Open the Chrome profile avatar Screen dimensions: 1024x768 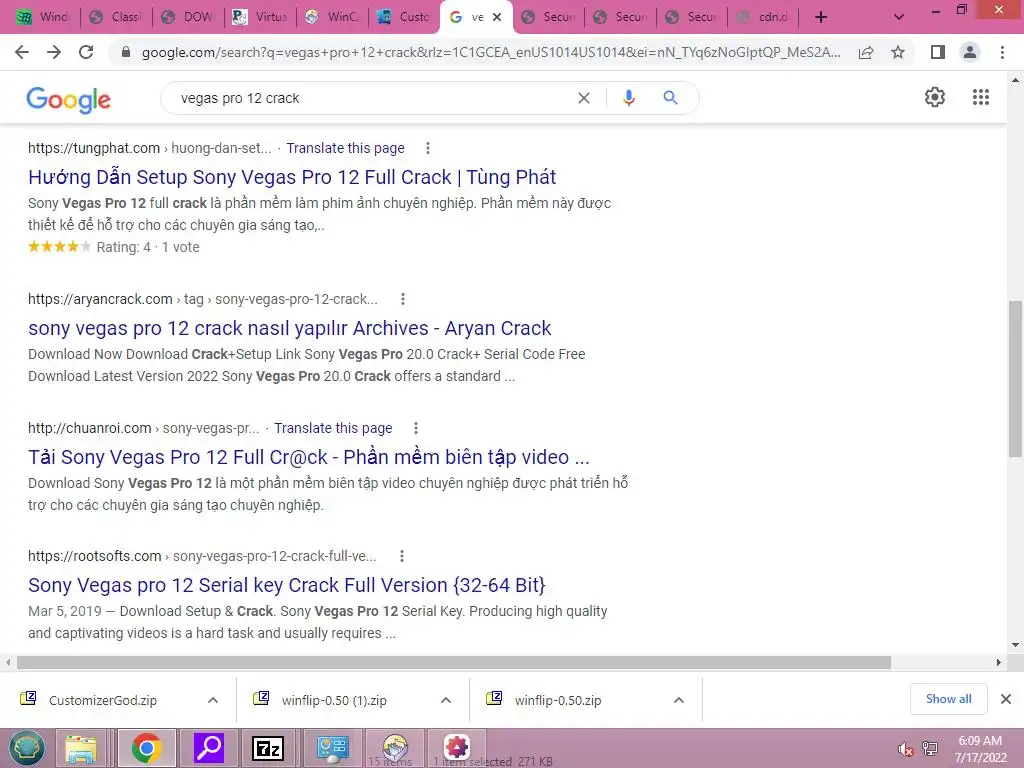970,52
